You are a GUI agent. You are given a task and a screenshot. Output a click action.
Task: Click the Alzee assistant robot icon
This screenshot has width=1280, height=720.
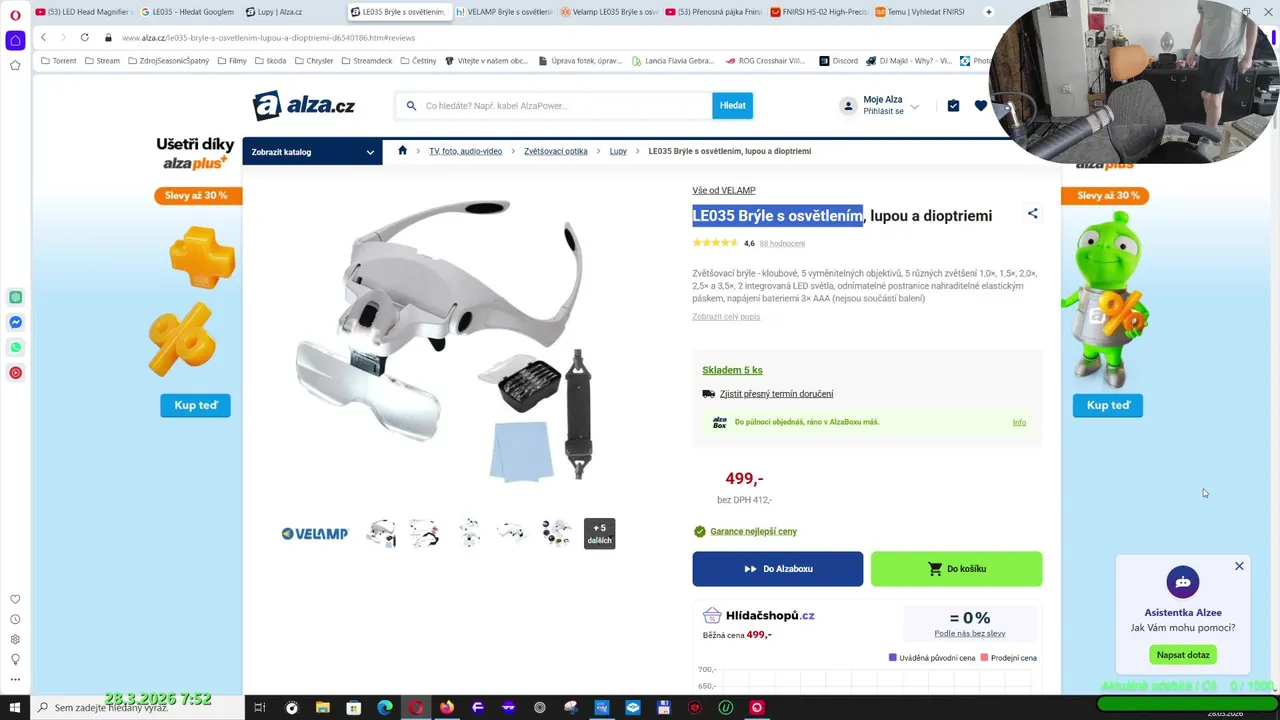pyautogui.click(x=1183, y=582)
